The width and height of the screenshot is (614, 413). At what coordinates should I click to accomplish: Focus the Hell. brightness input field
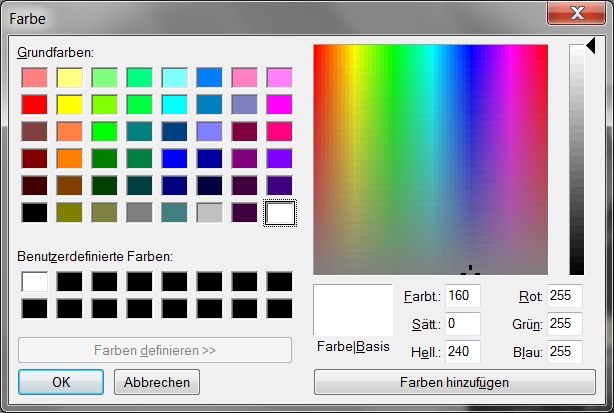point(463,352)
